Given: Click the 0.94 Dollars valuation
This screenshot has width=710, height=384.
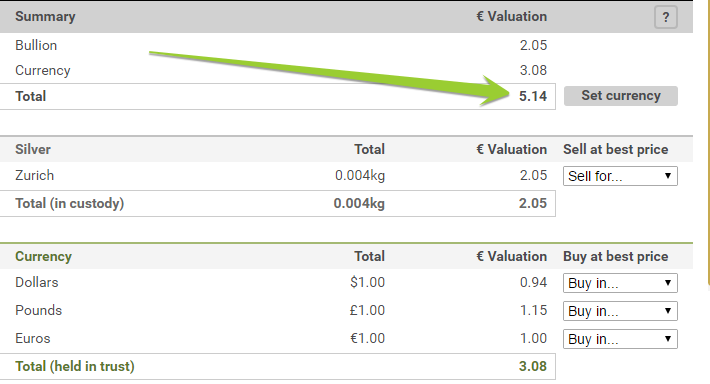Looking at the screenshot, I should coord(533,283).
